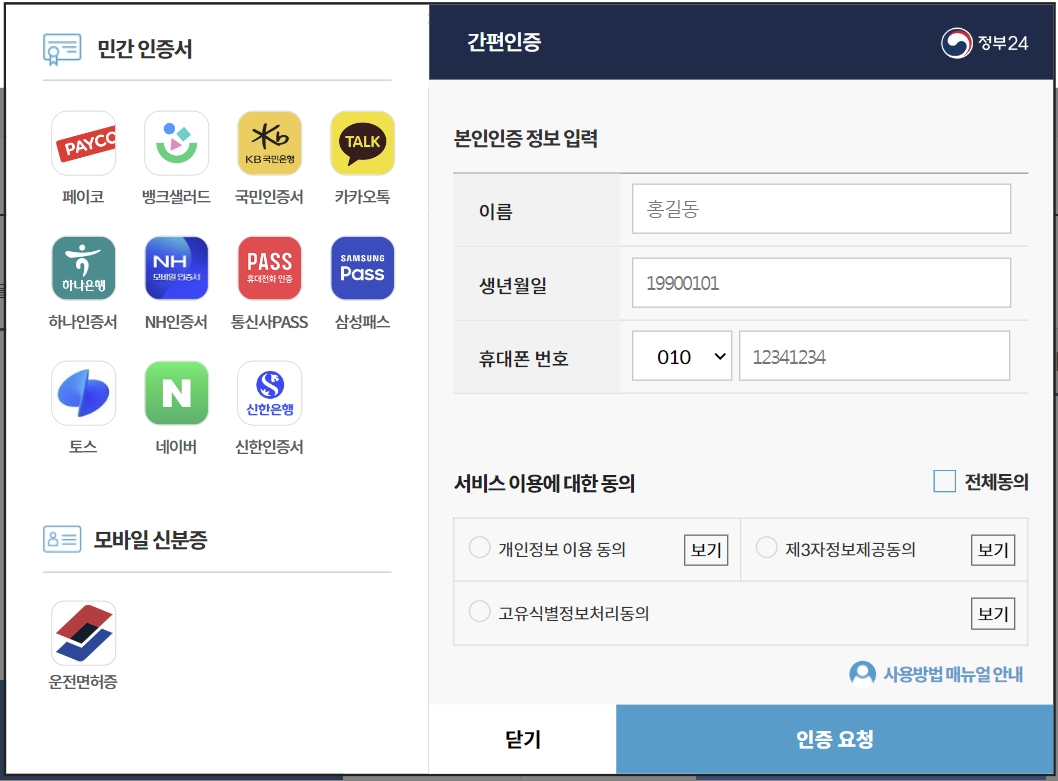Click the 제3자정보제공동의 label text
Image resolution: width=1058 pixels, height=781 pixels.
[850, 549]
